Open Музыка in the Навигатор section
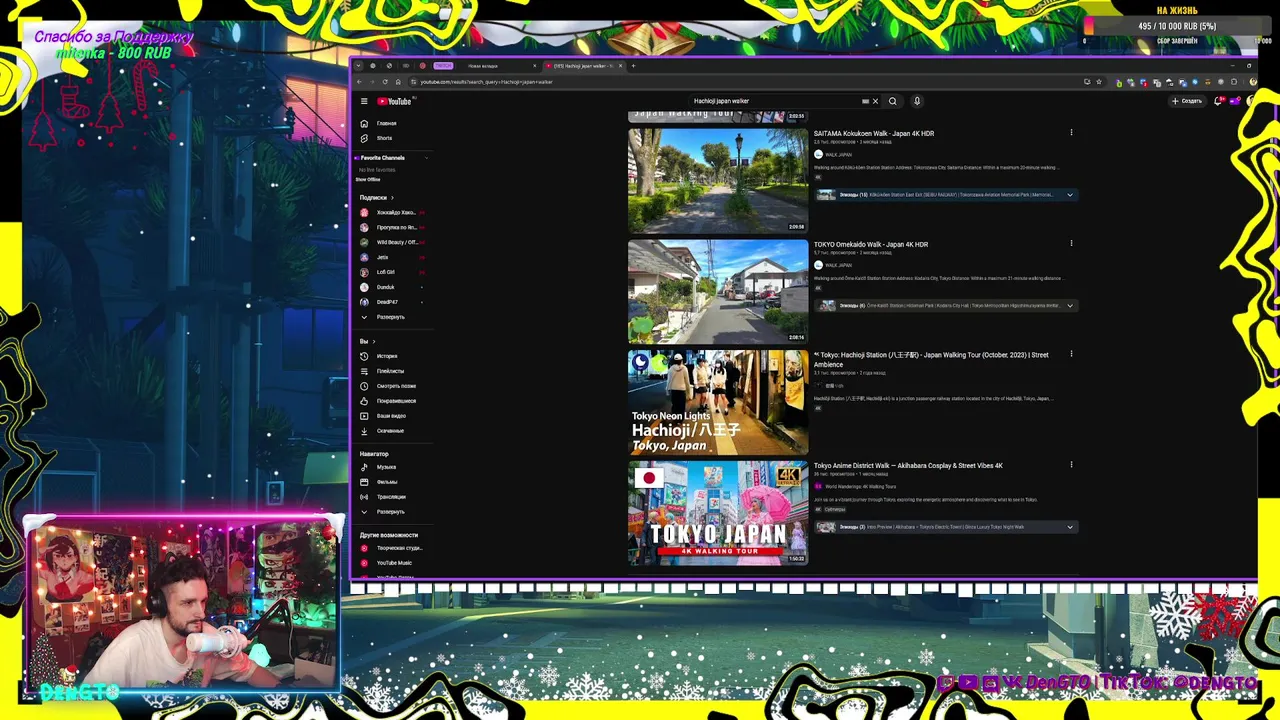This screenshot has height=720, width=1280. pyautogui.click(x=386, y=467)
